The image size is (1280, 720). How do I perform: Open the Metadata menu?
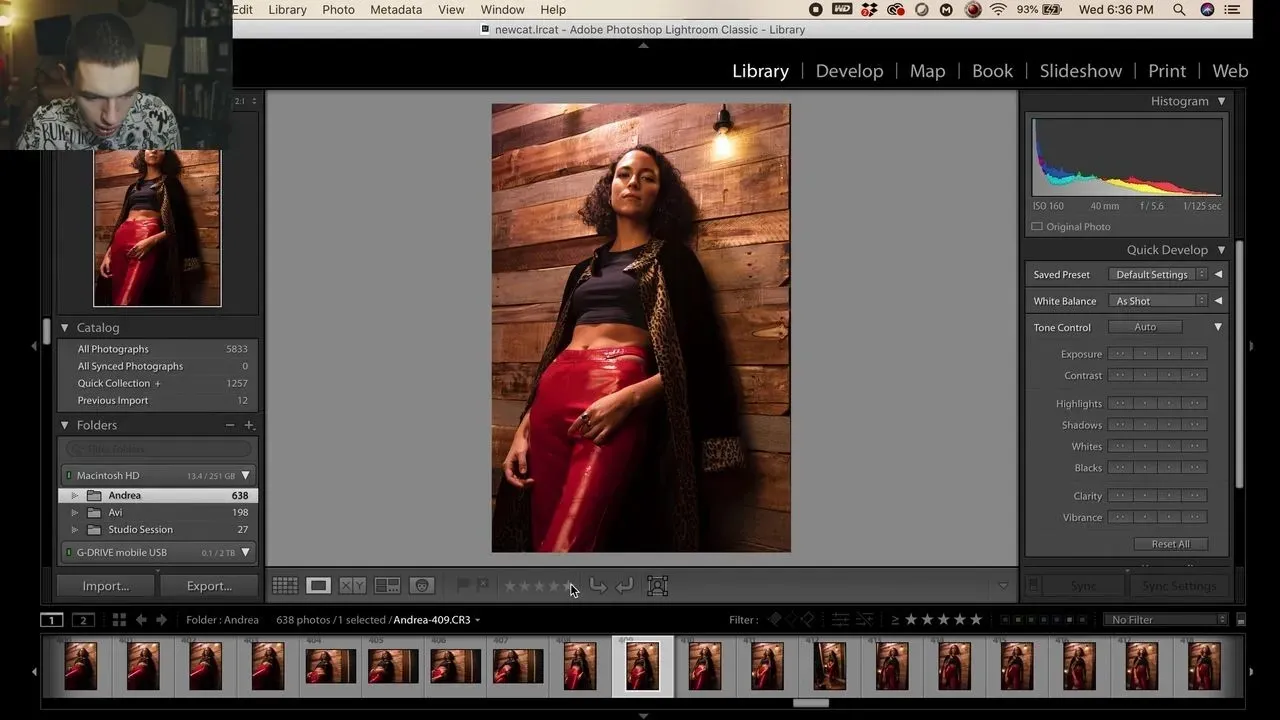pos(396,10)
